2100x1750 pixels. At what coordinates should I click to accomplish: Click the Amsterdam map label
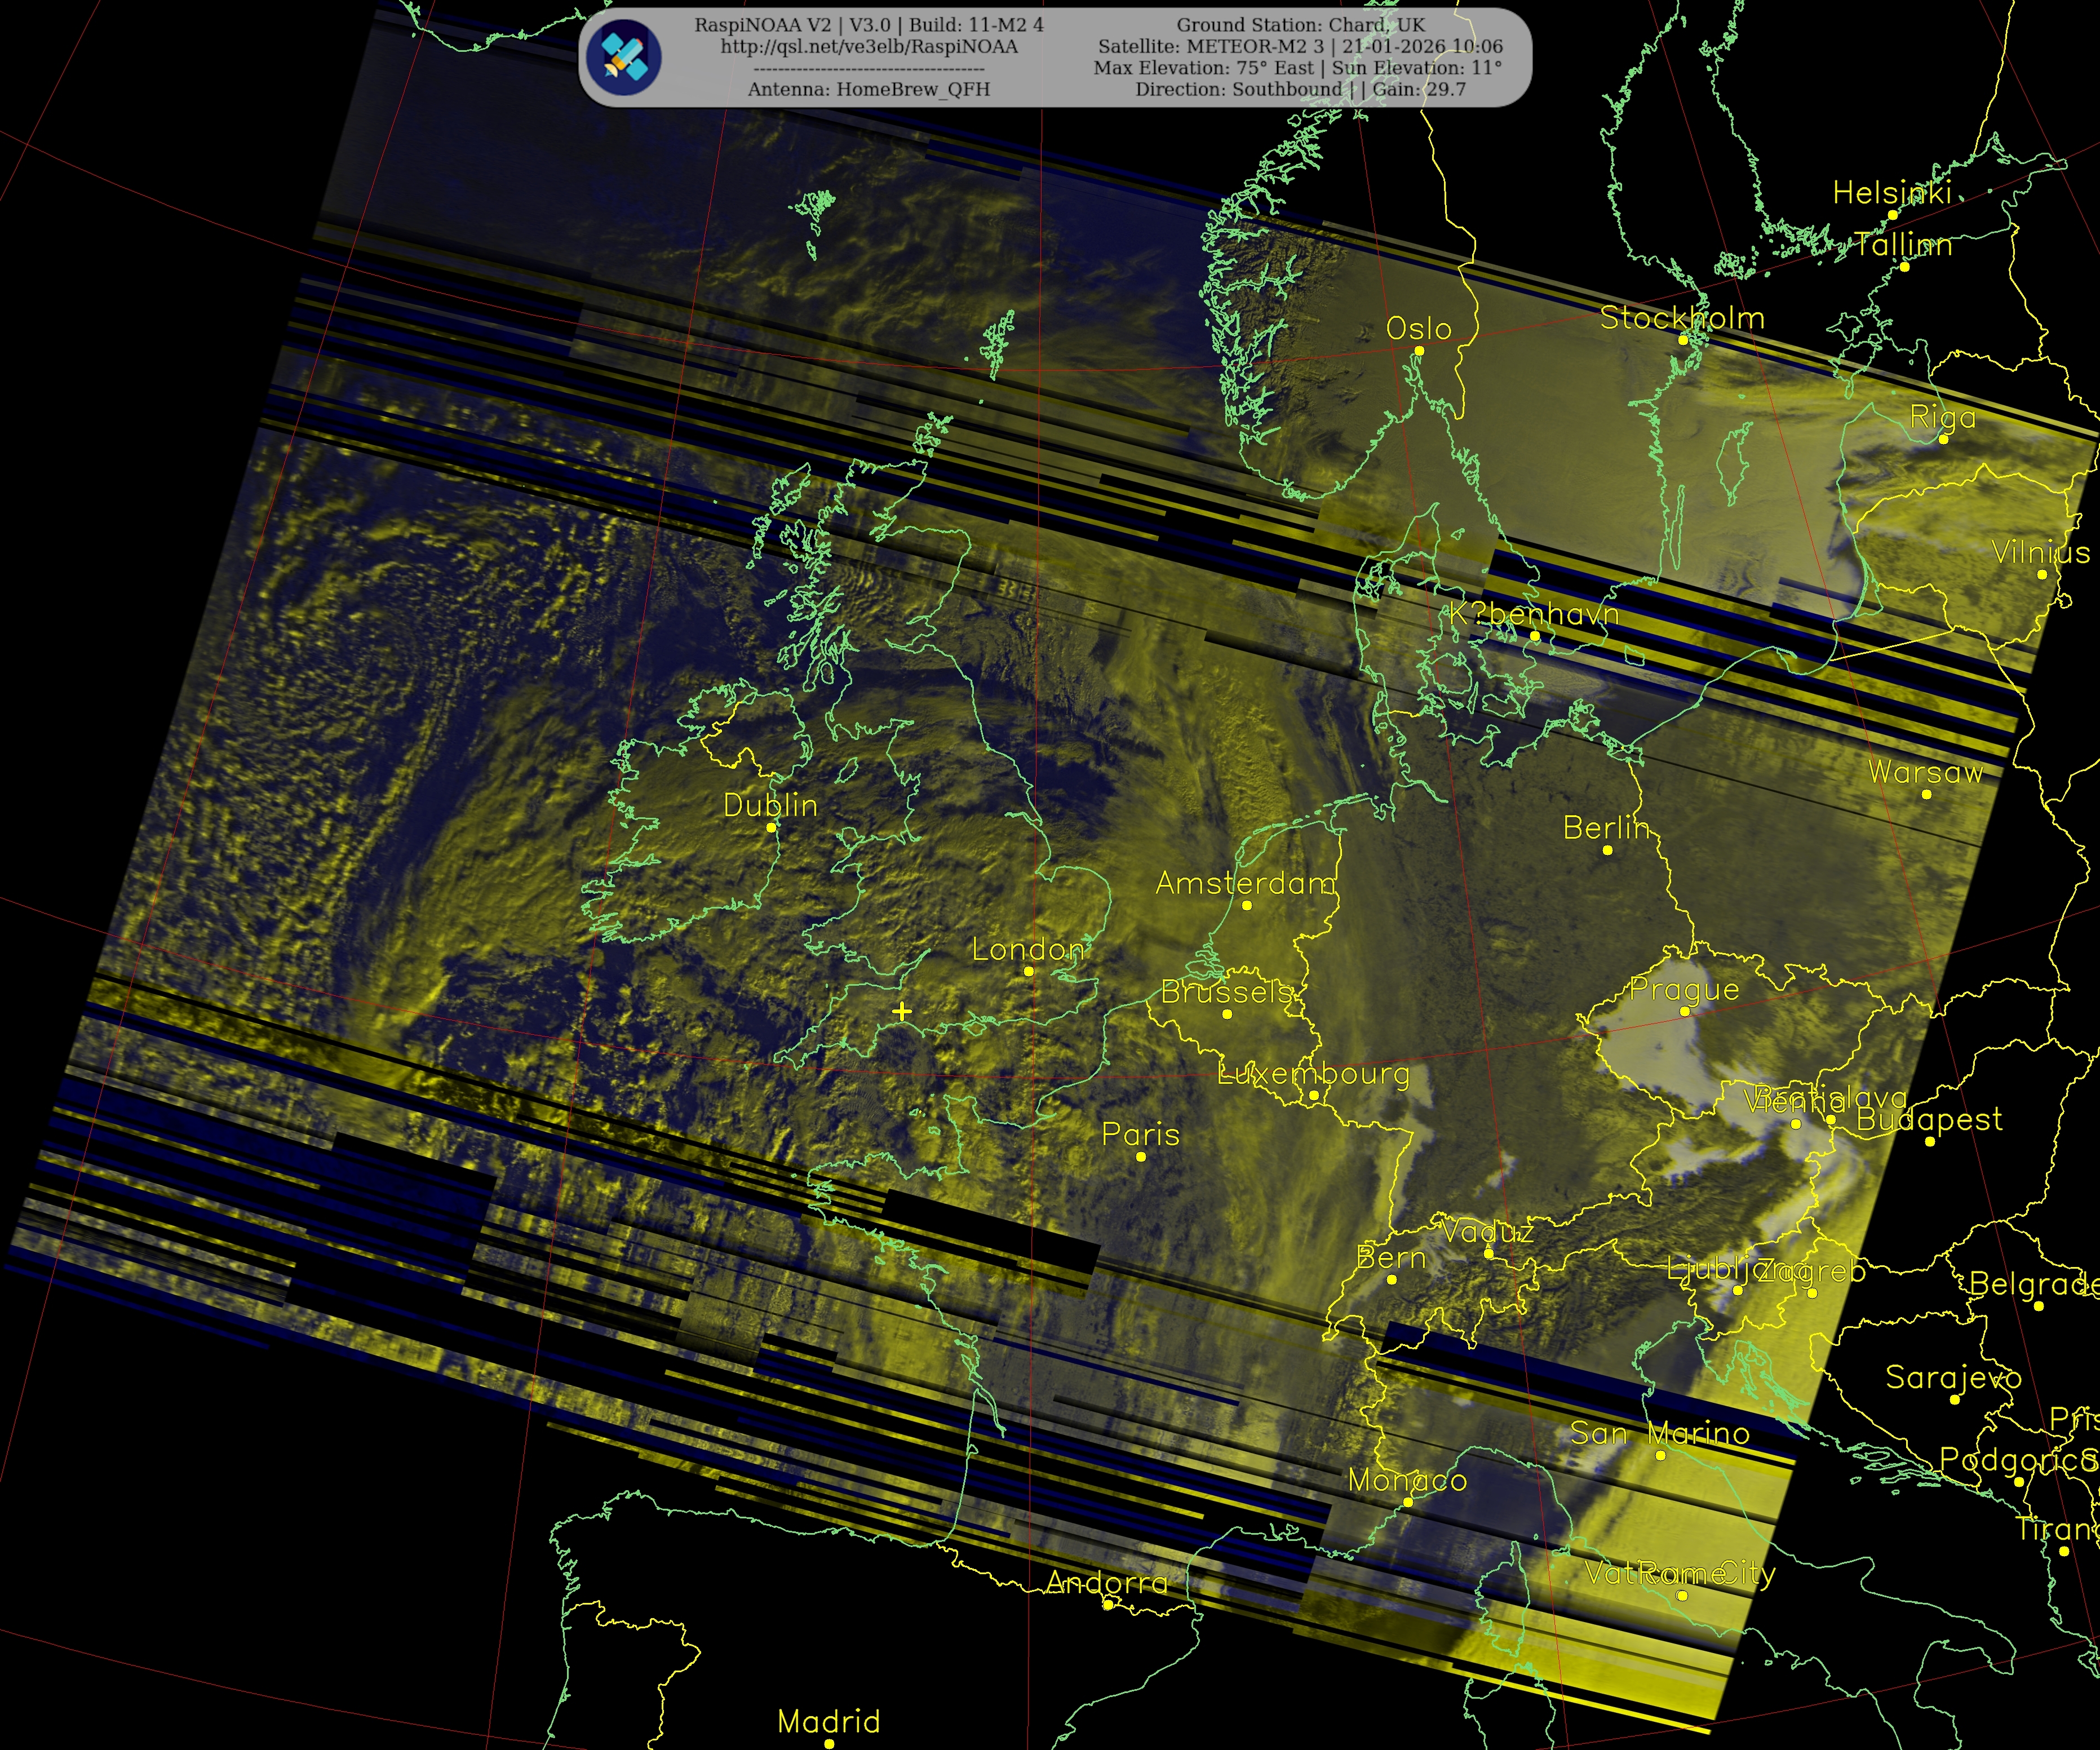pyautogui.click(x=1245, y=883)
